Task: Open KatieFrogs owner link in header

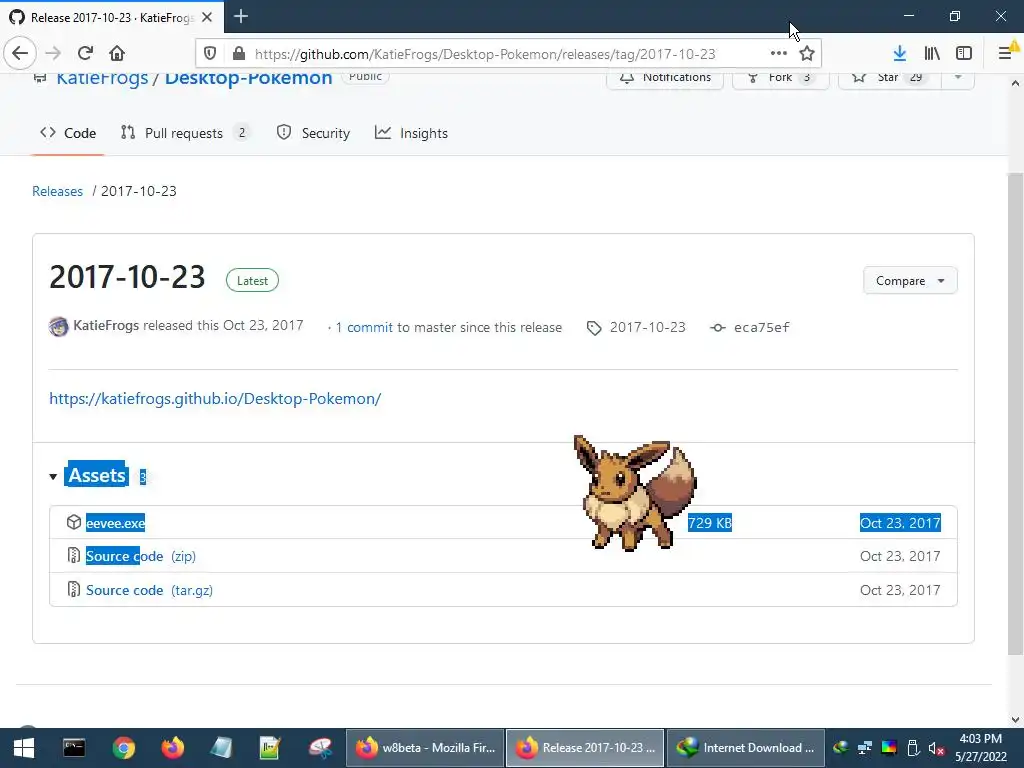Action: tap(103, 79)
